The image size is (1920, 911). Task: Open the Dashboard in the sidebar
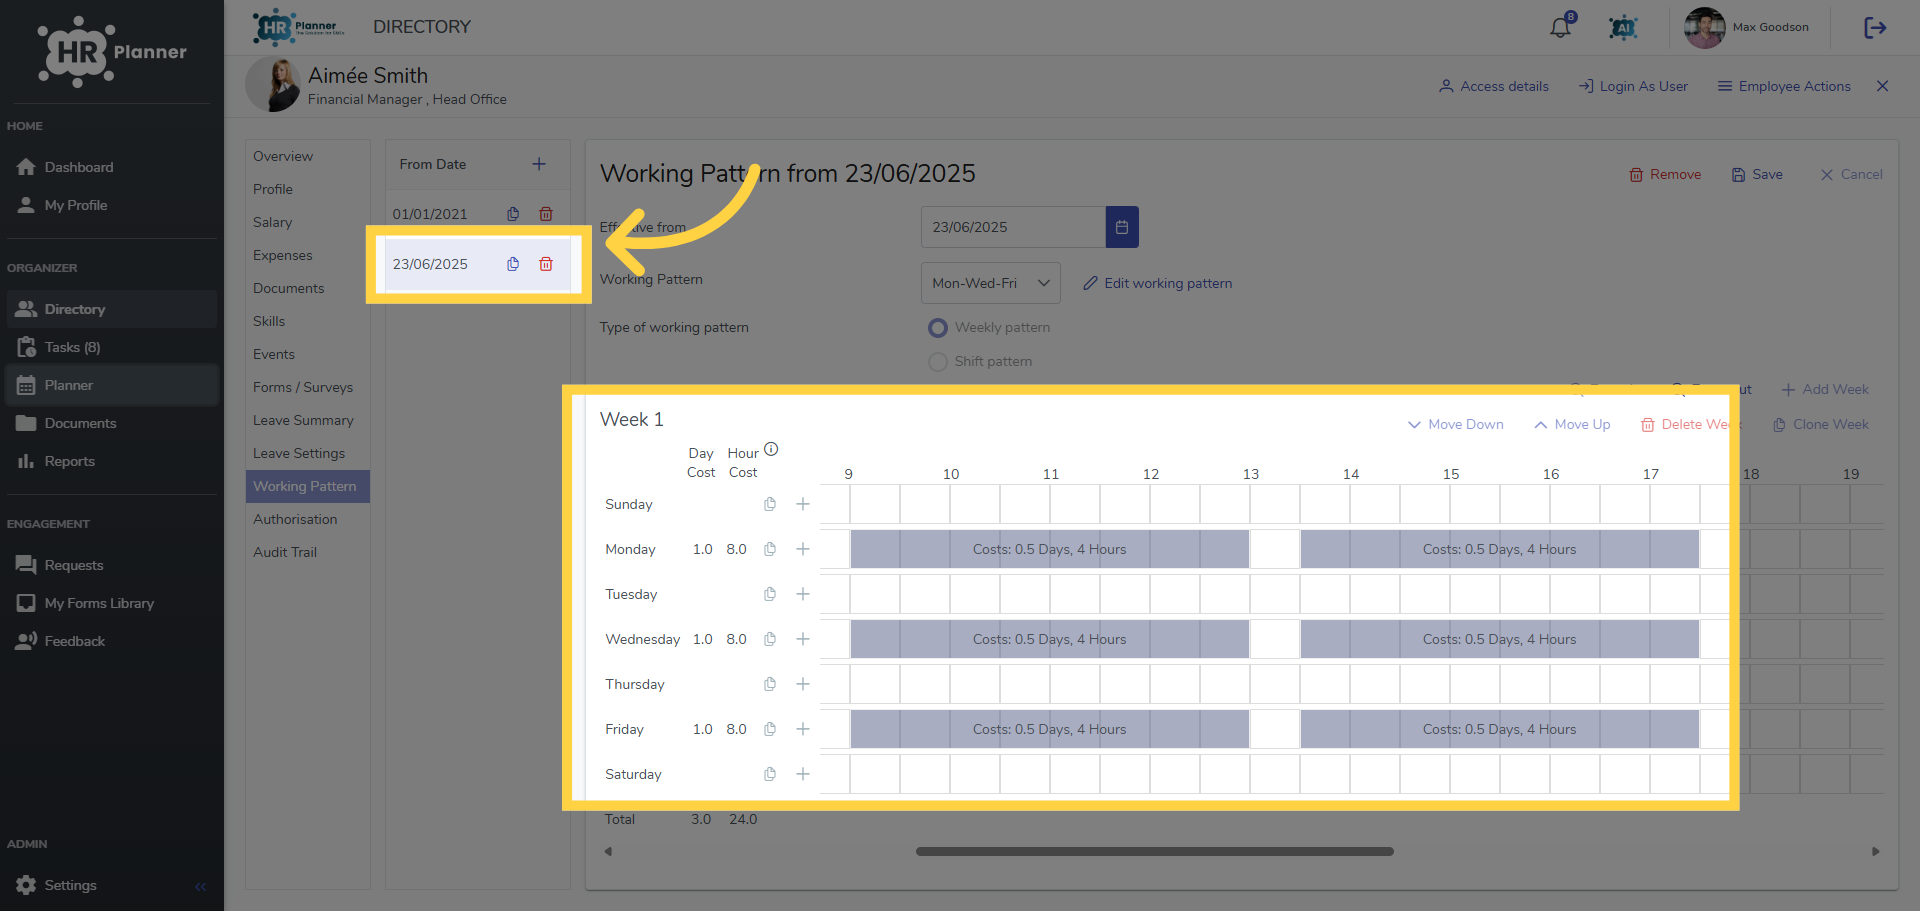click(79, 167)
